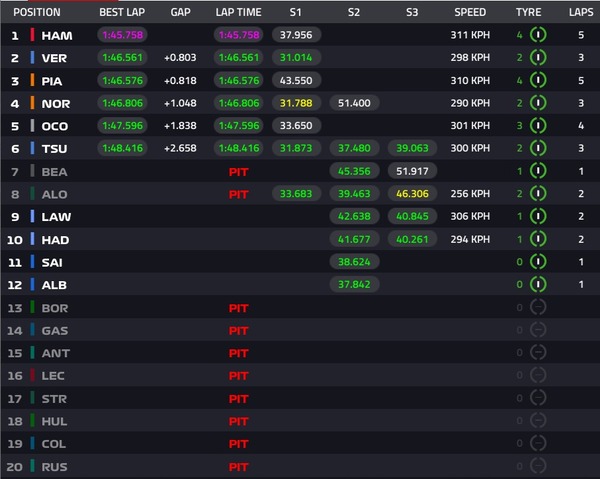Click SAI's S2 time 38.624
600x479 pixels.
354,262
